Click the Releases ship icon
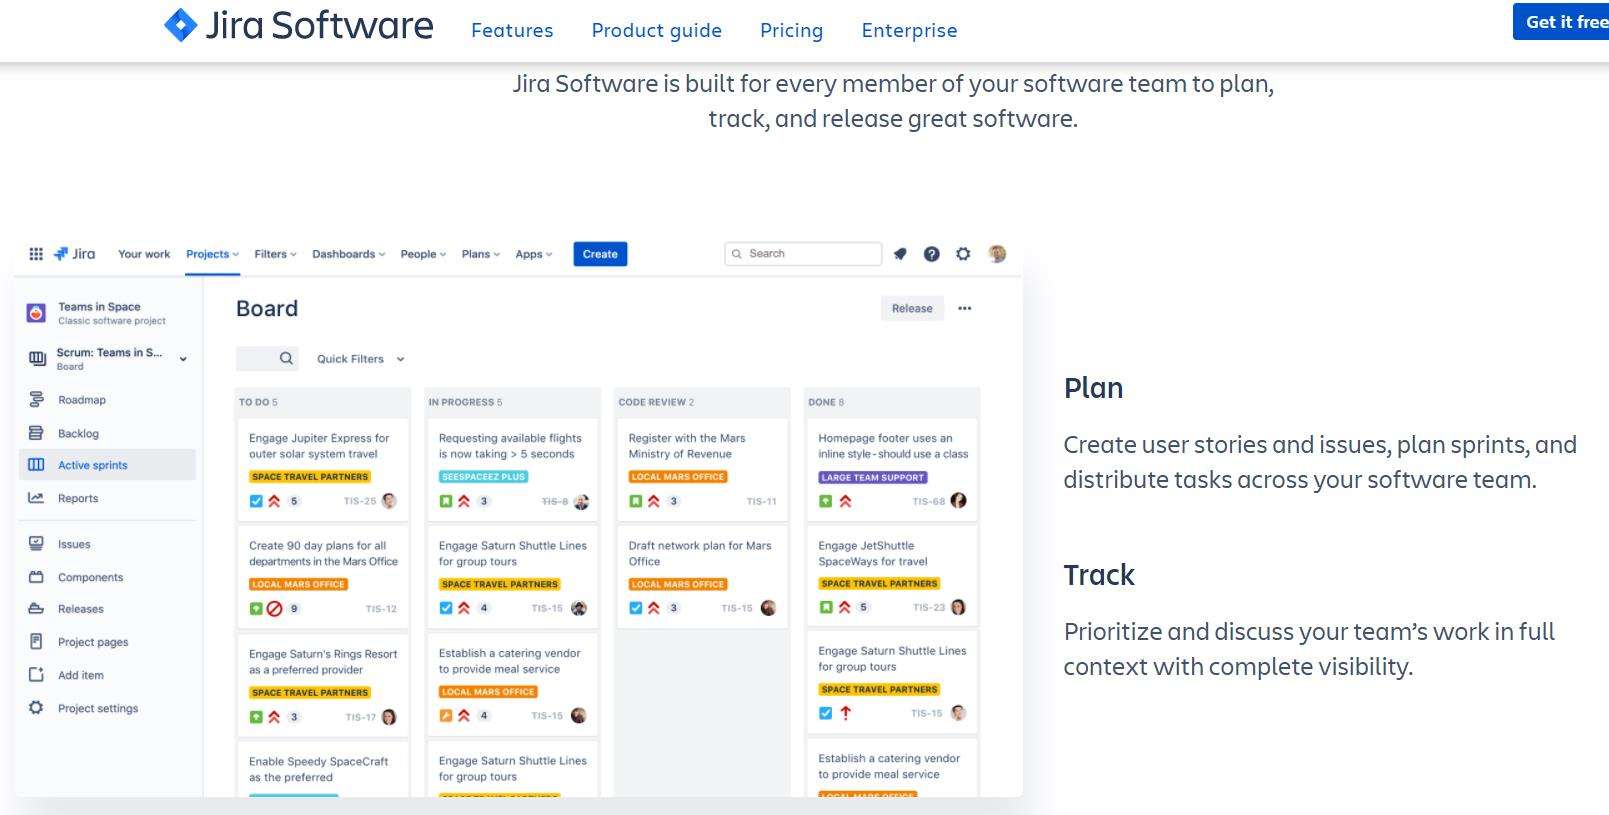1609x815 pixels. (36, 608)
